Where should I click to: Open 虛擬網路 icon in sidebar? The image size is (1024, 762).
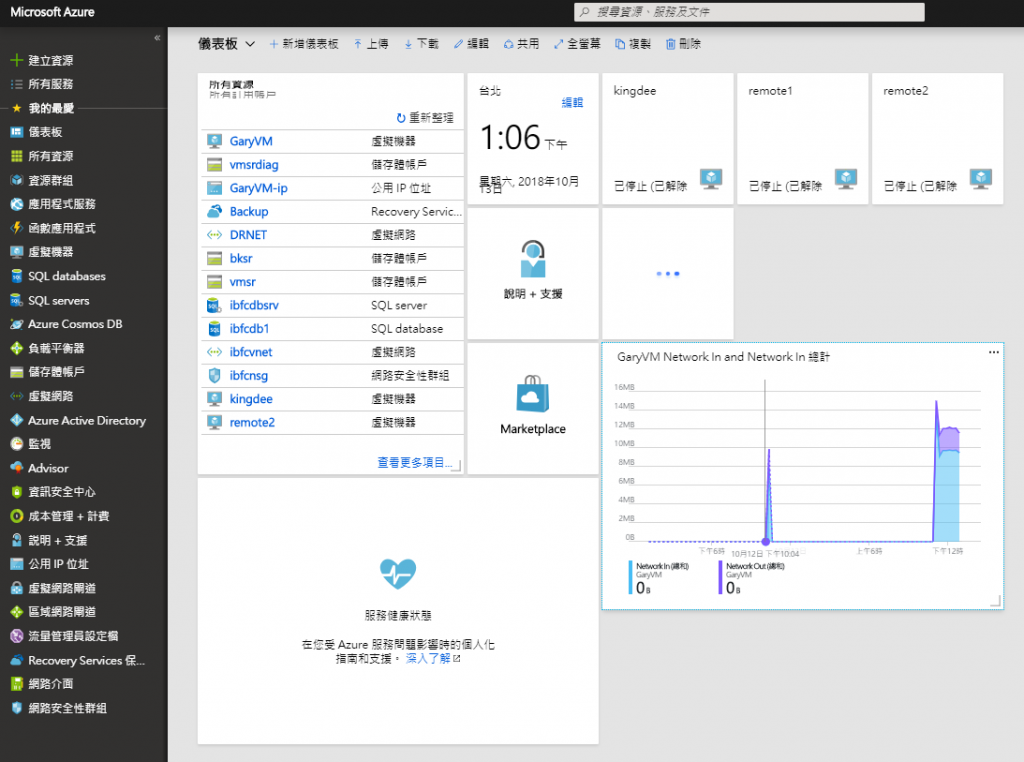[x=17, y=396]
